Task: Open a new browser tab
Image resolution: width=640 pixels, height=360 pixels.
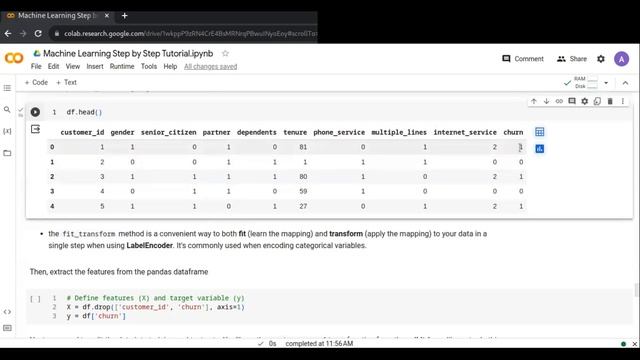Action: [x=124, y=16]
